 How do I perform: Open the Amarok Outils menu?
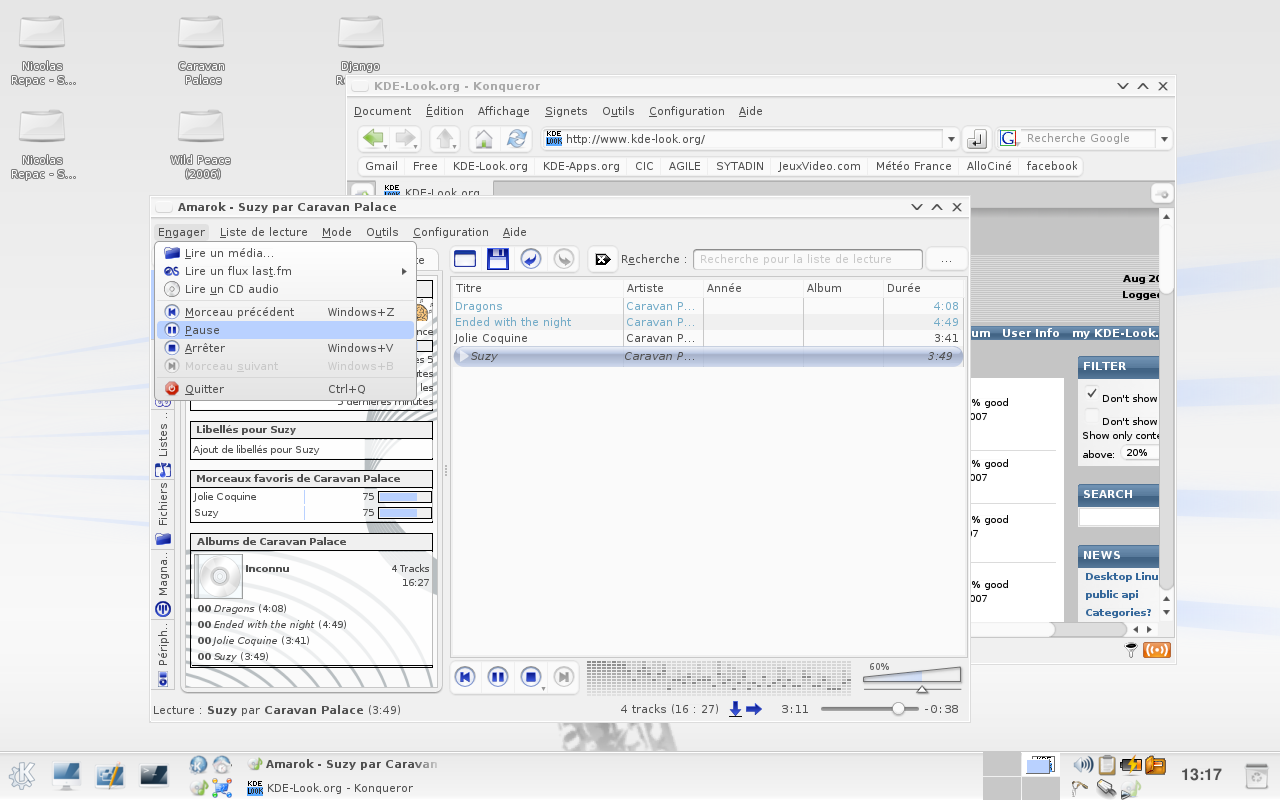382,232
